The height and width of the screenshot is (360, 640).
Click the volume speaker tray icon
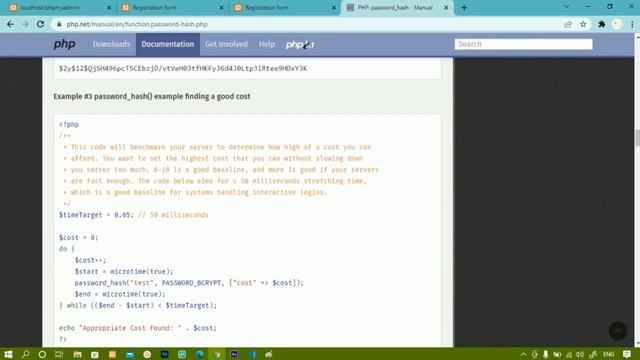click(580, 354)
